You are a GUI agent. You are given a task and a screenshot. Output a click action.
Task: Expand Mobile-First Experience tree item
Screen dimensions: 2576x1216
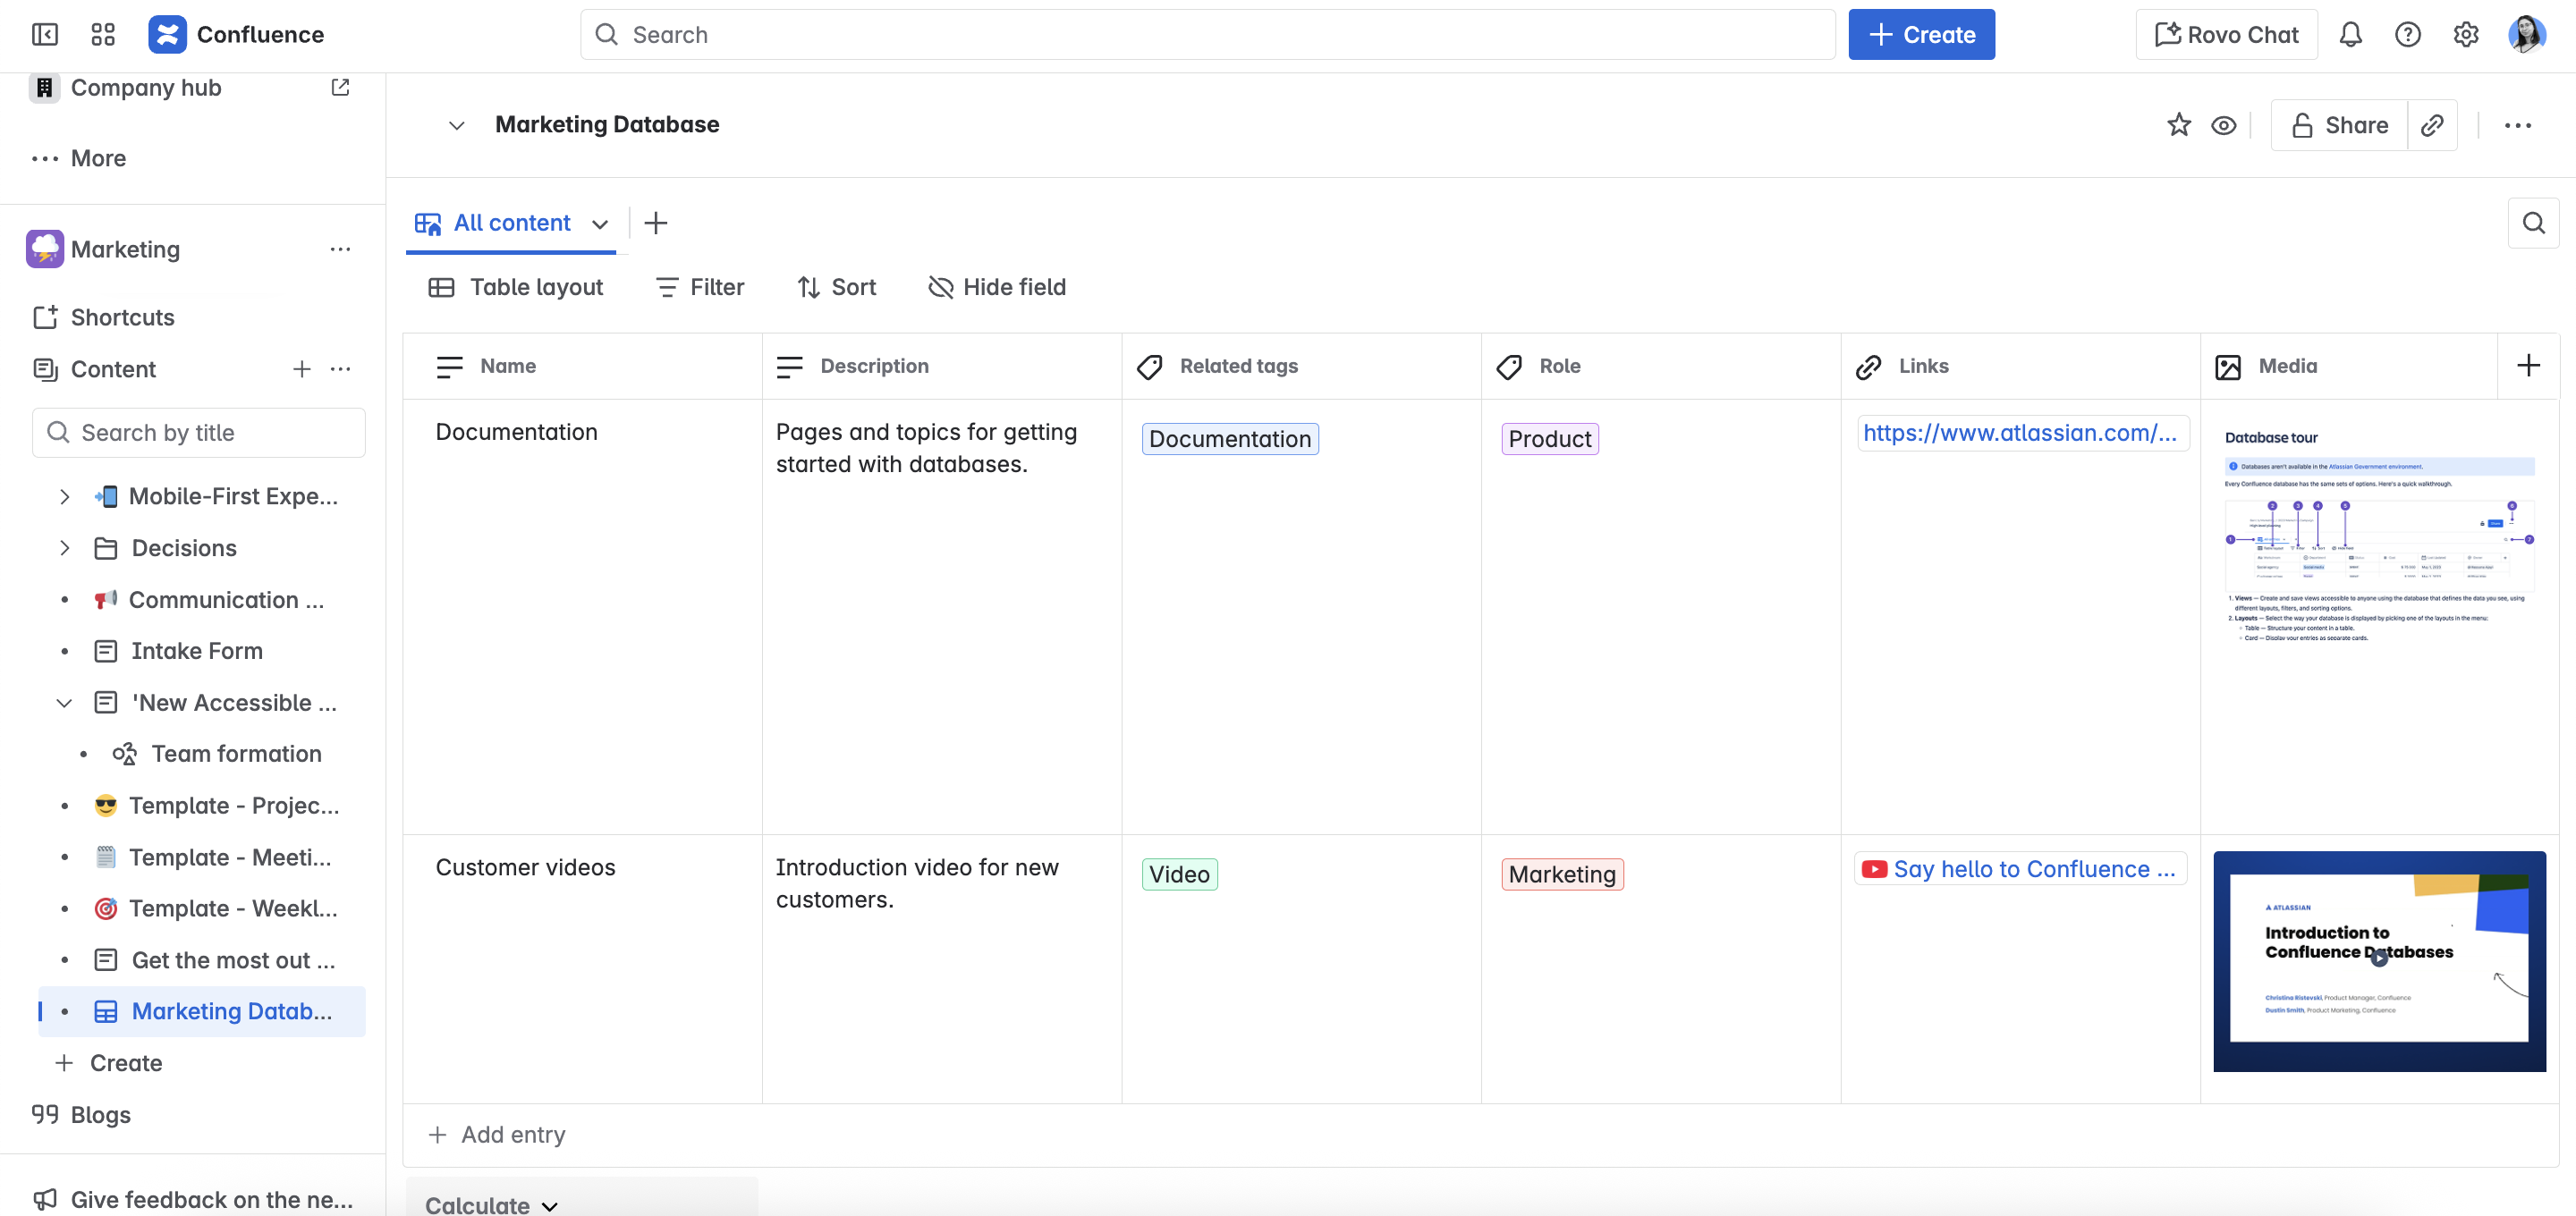[64, 496]
